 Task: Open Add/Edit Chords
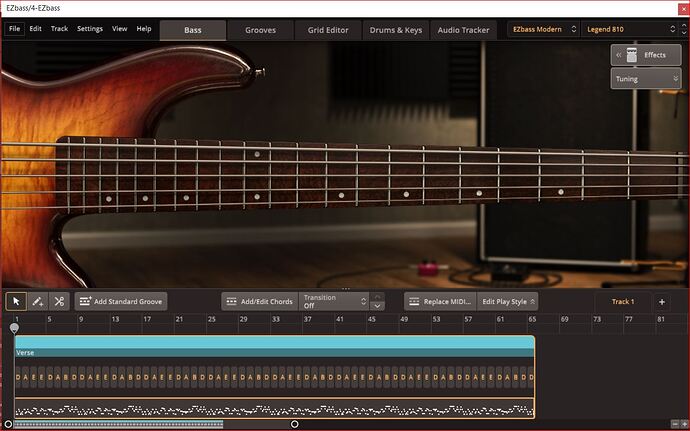[x=260, y=302]
